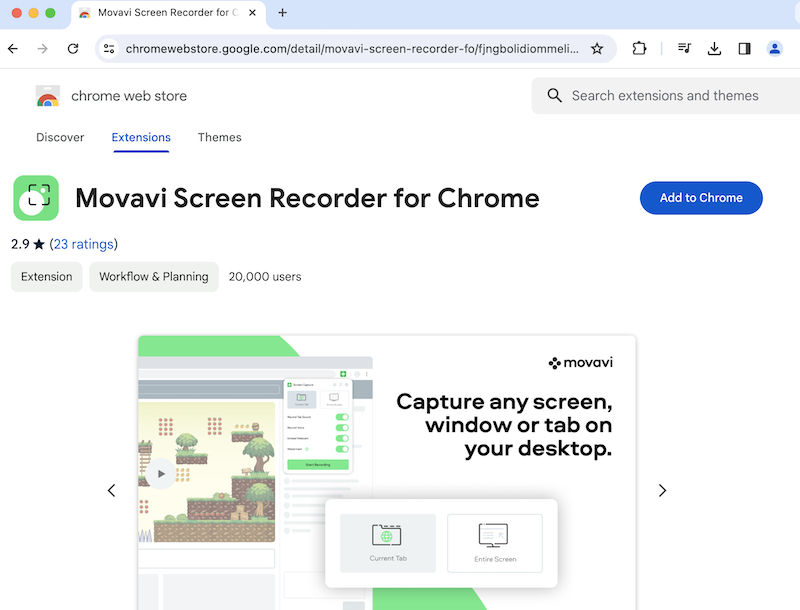
Task: Switch to the Extensions tab
Action: click(141, 137)
